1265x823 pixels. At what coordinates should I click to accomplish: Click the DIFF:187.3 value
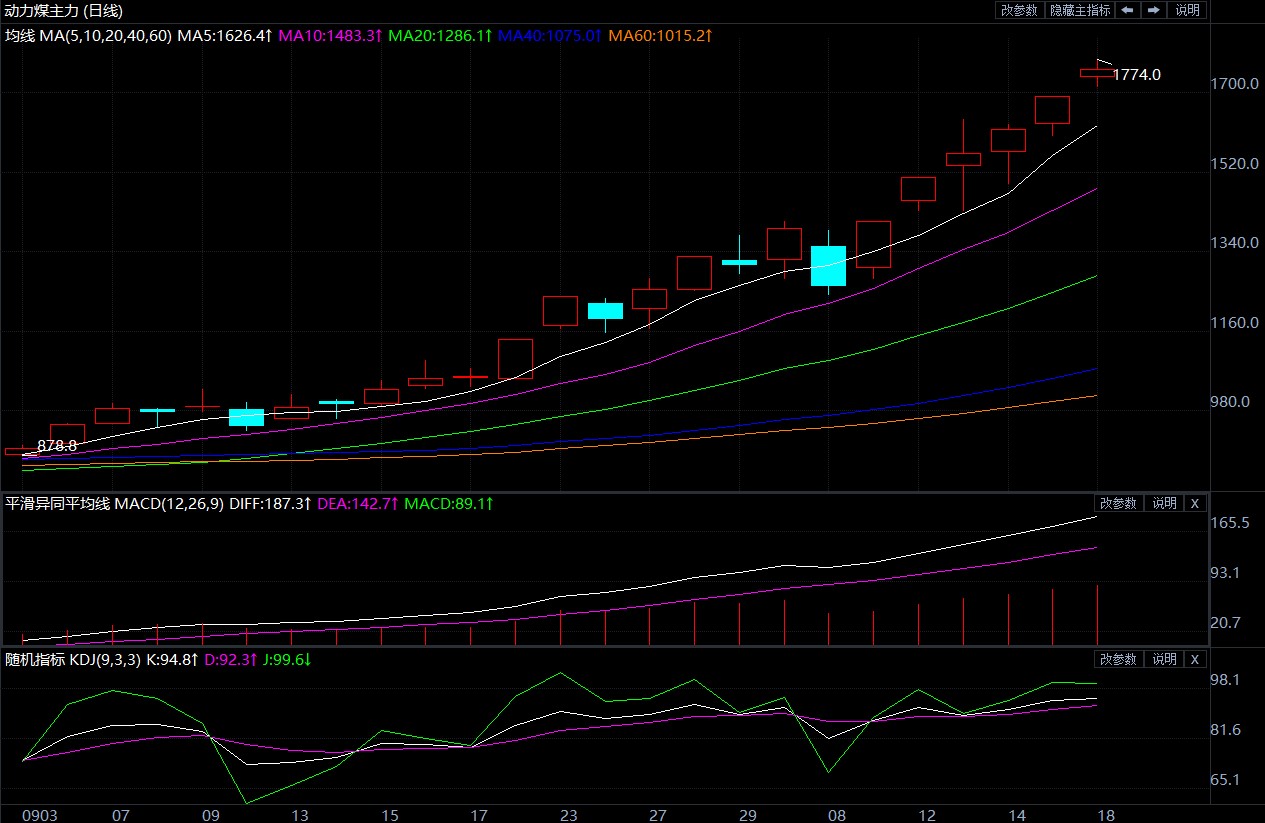(x=271, y=504)
